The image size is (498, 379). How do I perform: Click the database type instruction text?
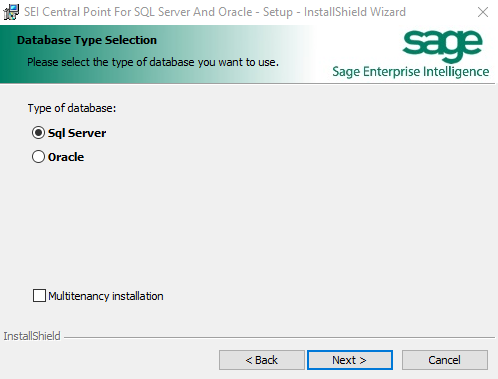coord(153,62)
